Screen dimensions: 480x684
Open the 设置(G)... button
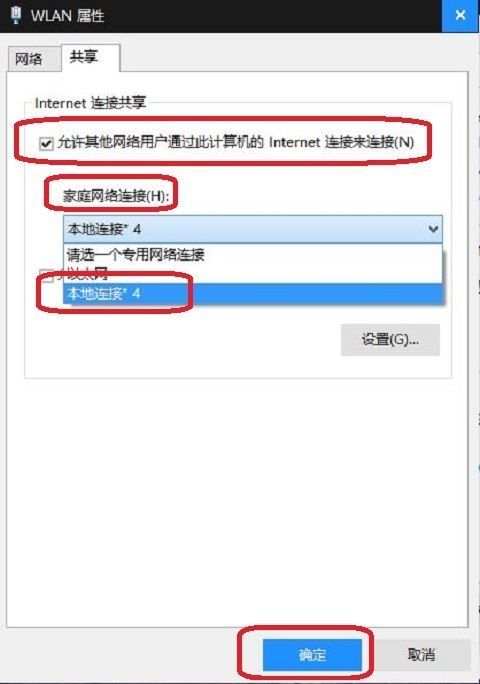pyautogui.click(x=390, y=339)
